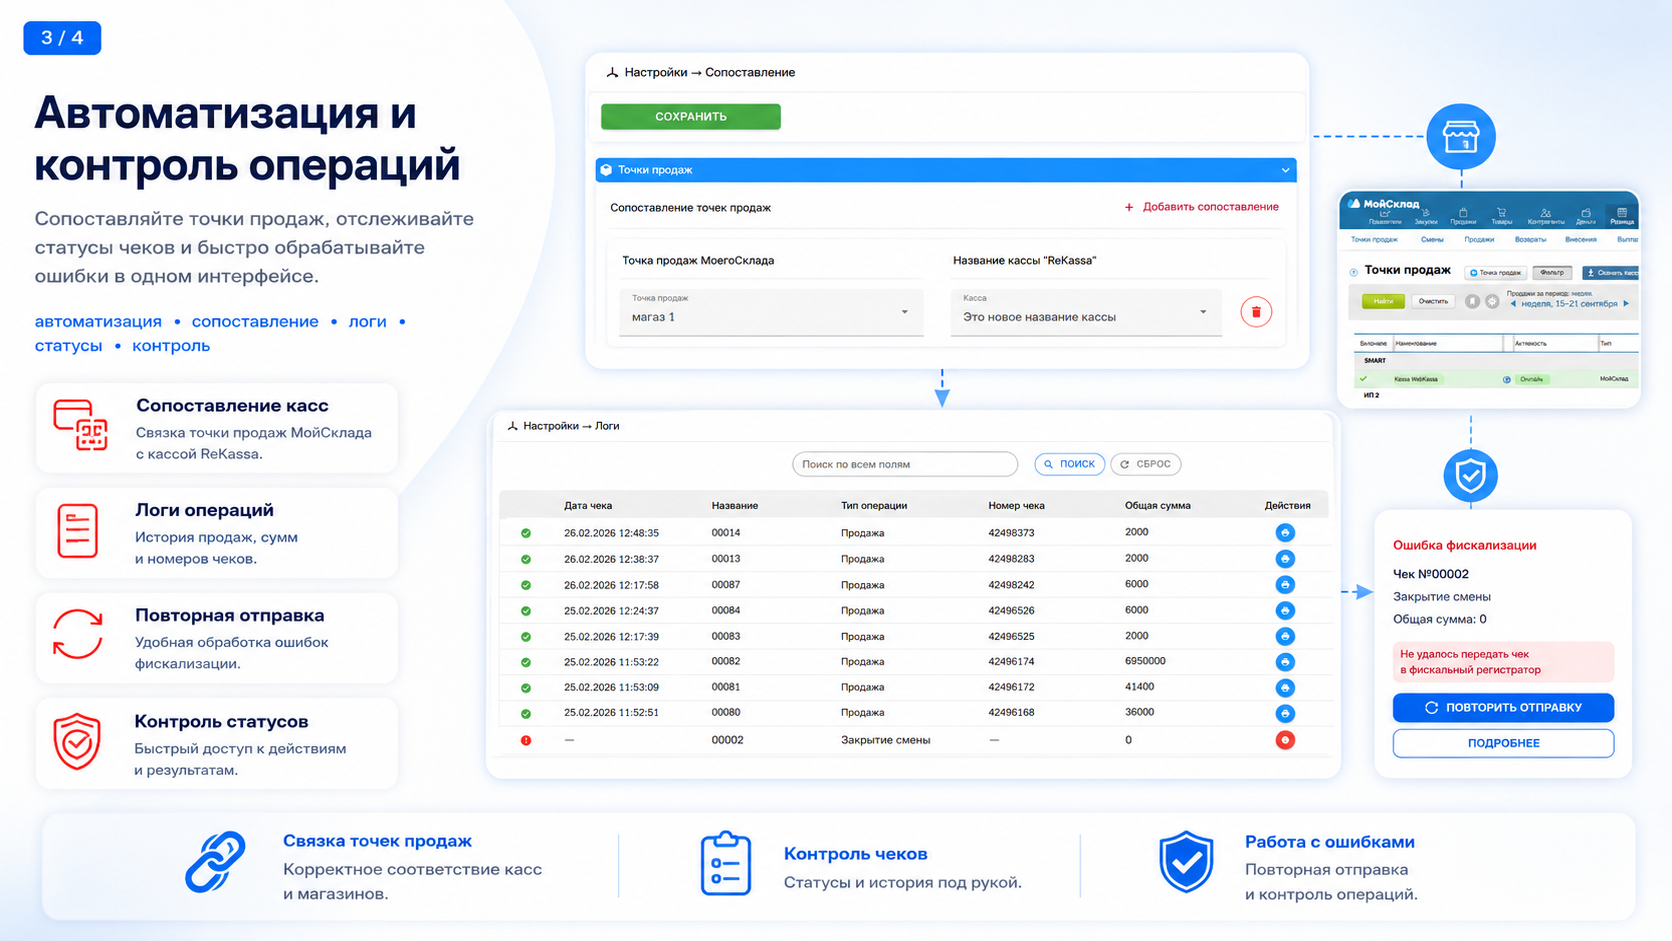
Task: Click the ПОИСК button in logs
Action: (x=1069, y=464)
